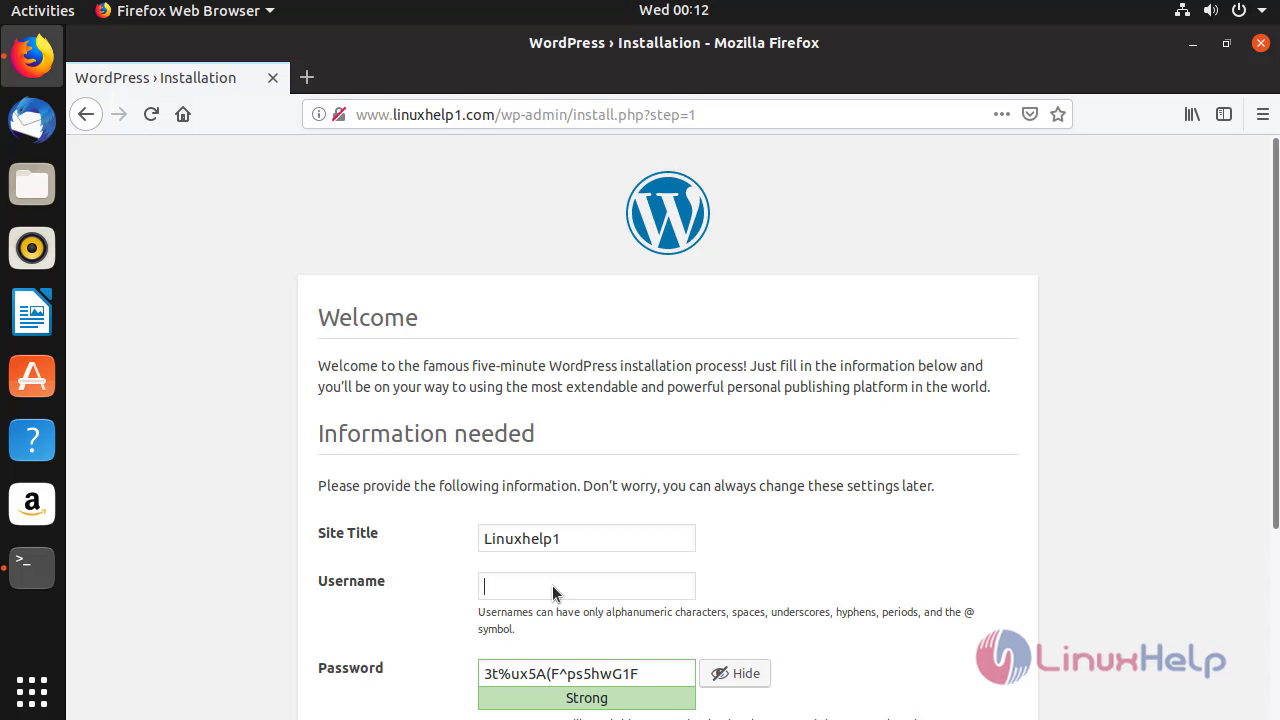Open Help from the dock
This screenshot has width=1280, height=720.
point(32,440)
